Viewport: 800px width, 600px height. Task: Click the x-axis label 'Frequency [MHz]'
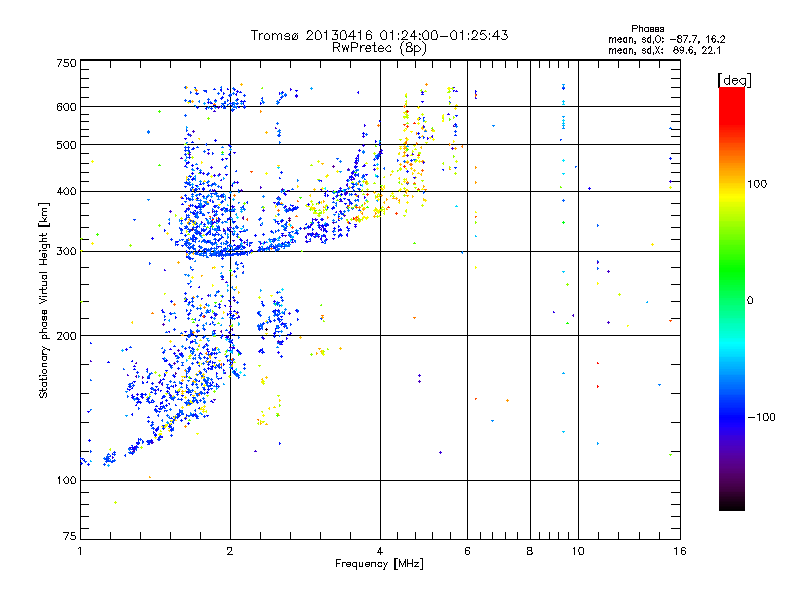[x=379, y=564]
